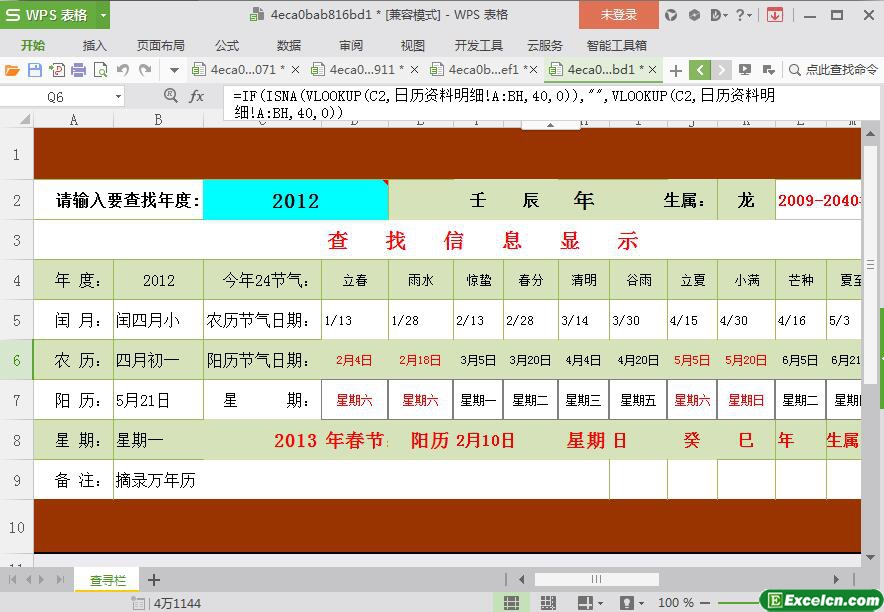Viewport: 884px width, 612px height.
Task: Select all cells via corner triangle
Action: 24,119
